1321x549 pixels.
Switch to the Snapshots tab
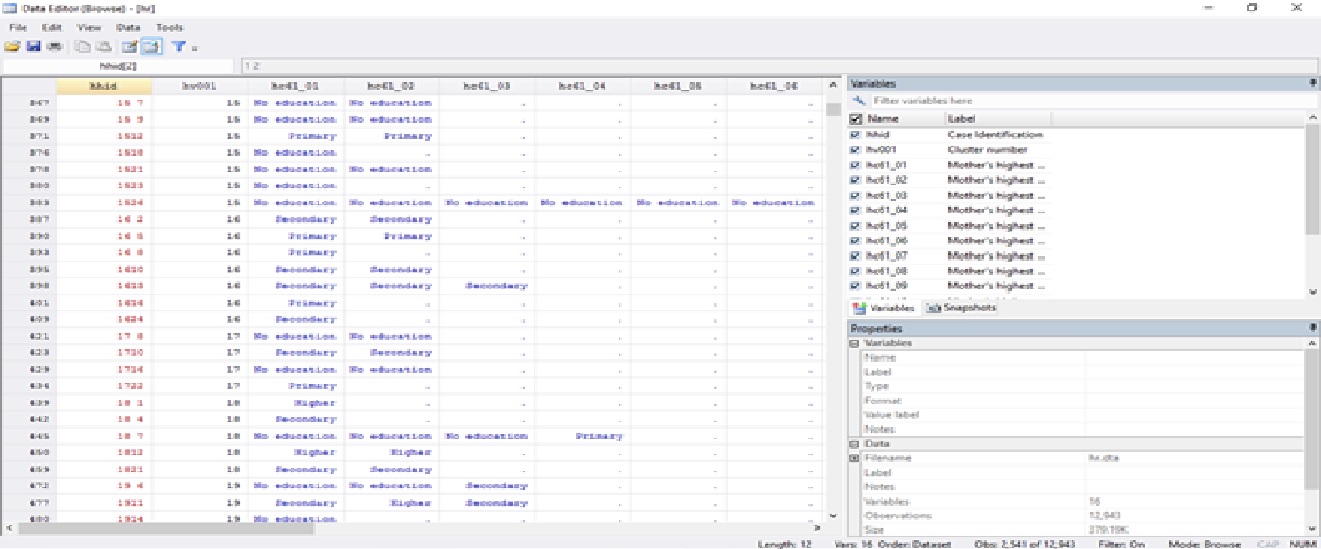[x=961, y=308]
